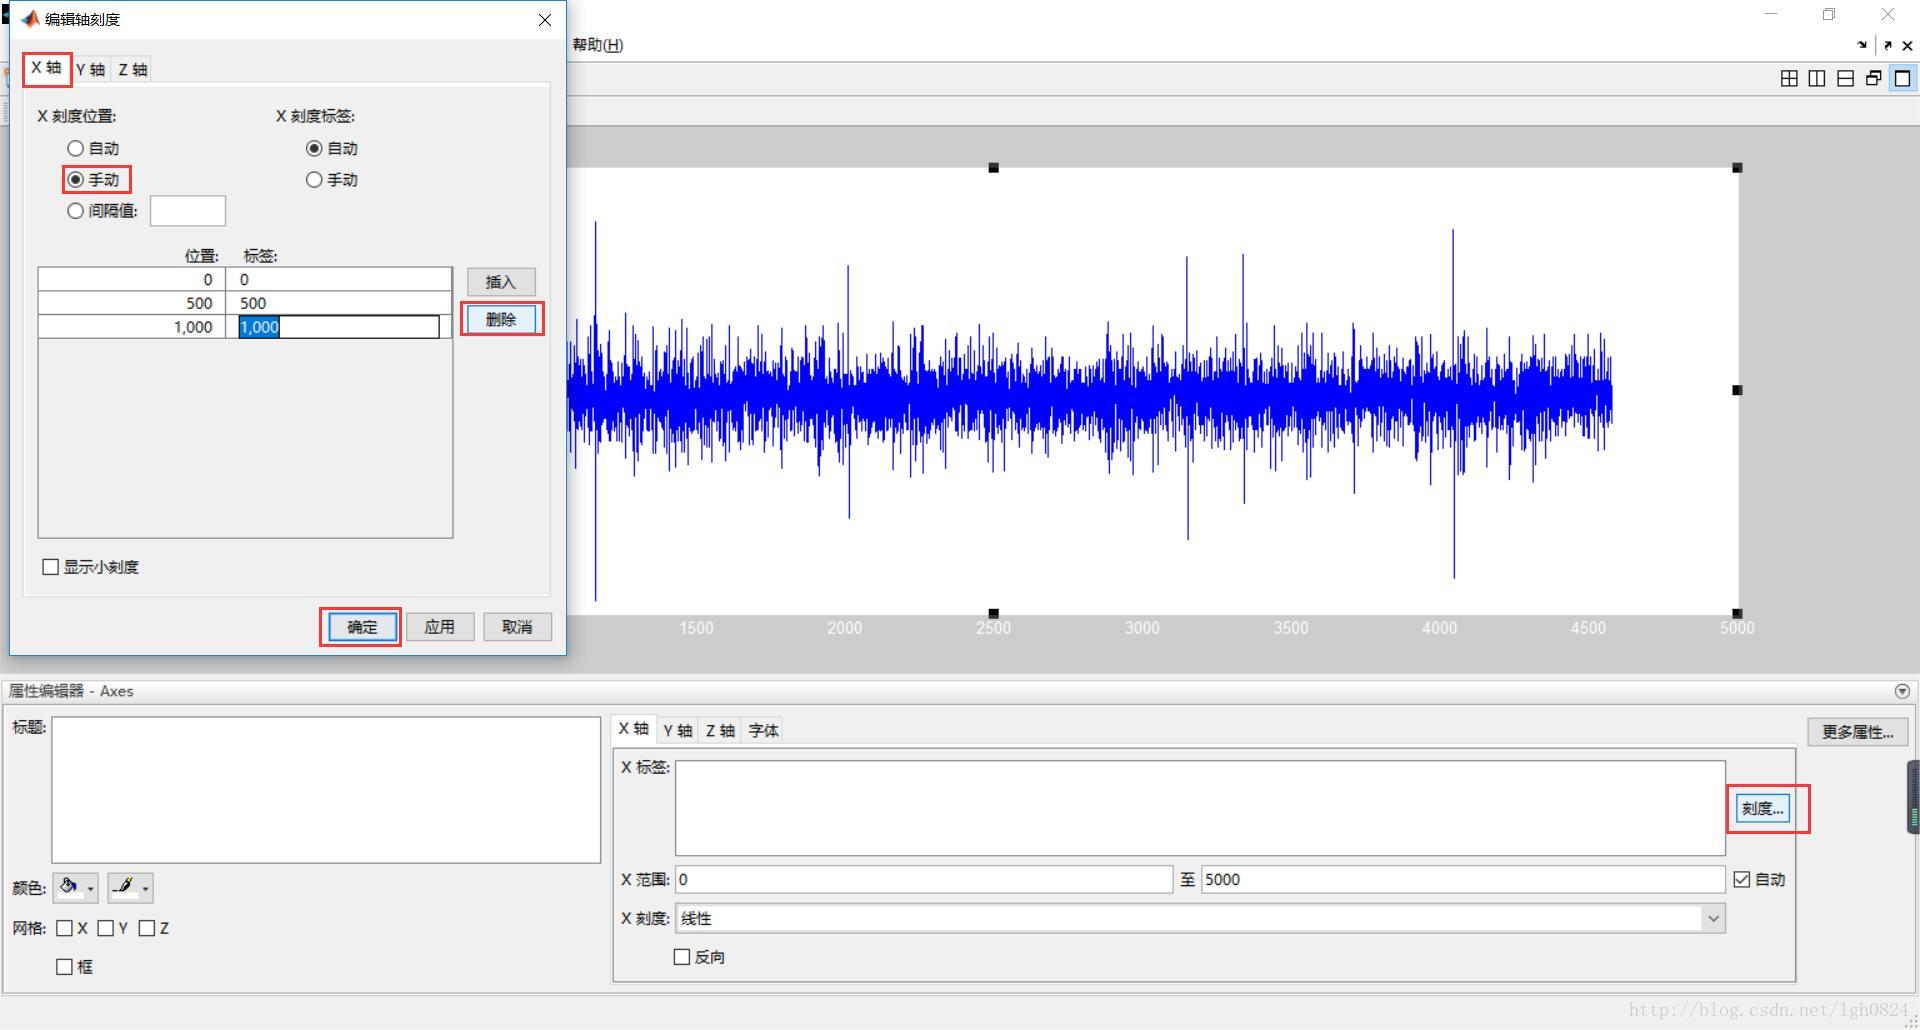Select 间隔值 radio option

[x=102, y=210]
